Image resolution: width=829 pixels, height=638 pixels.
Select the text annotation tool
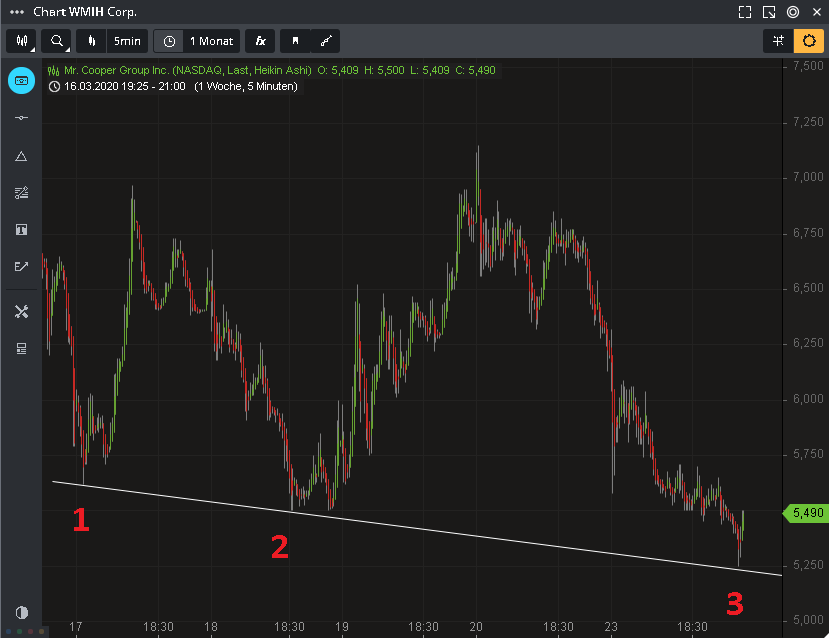tap(21, 229)
